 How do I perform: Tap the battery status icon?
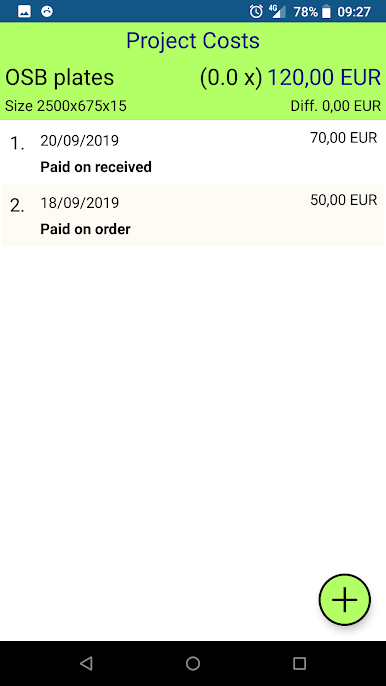coord(326,12)
